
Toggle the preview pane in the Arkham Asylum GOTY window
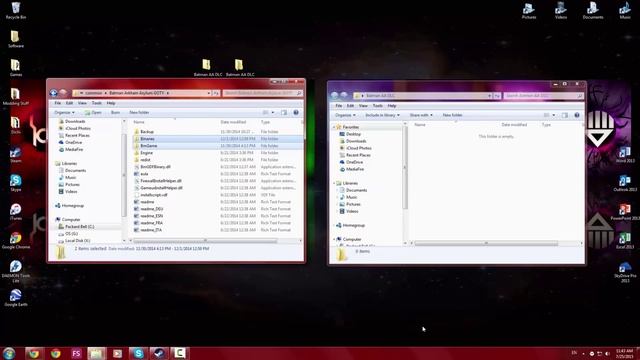point(284,112)
